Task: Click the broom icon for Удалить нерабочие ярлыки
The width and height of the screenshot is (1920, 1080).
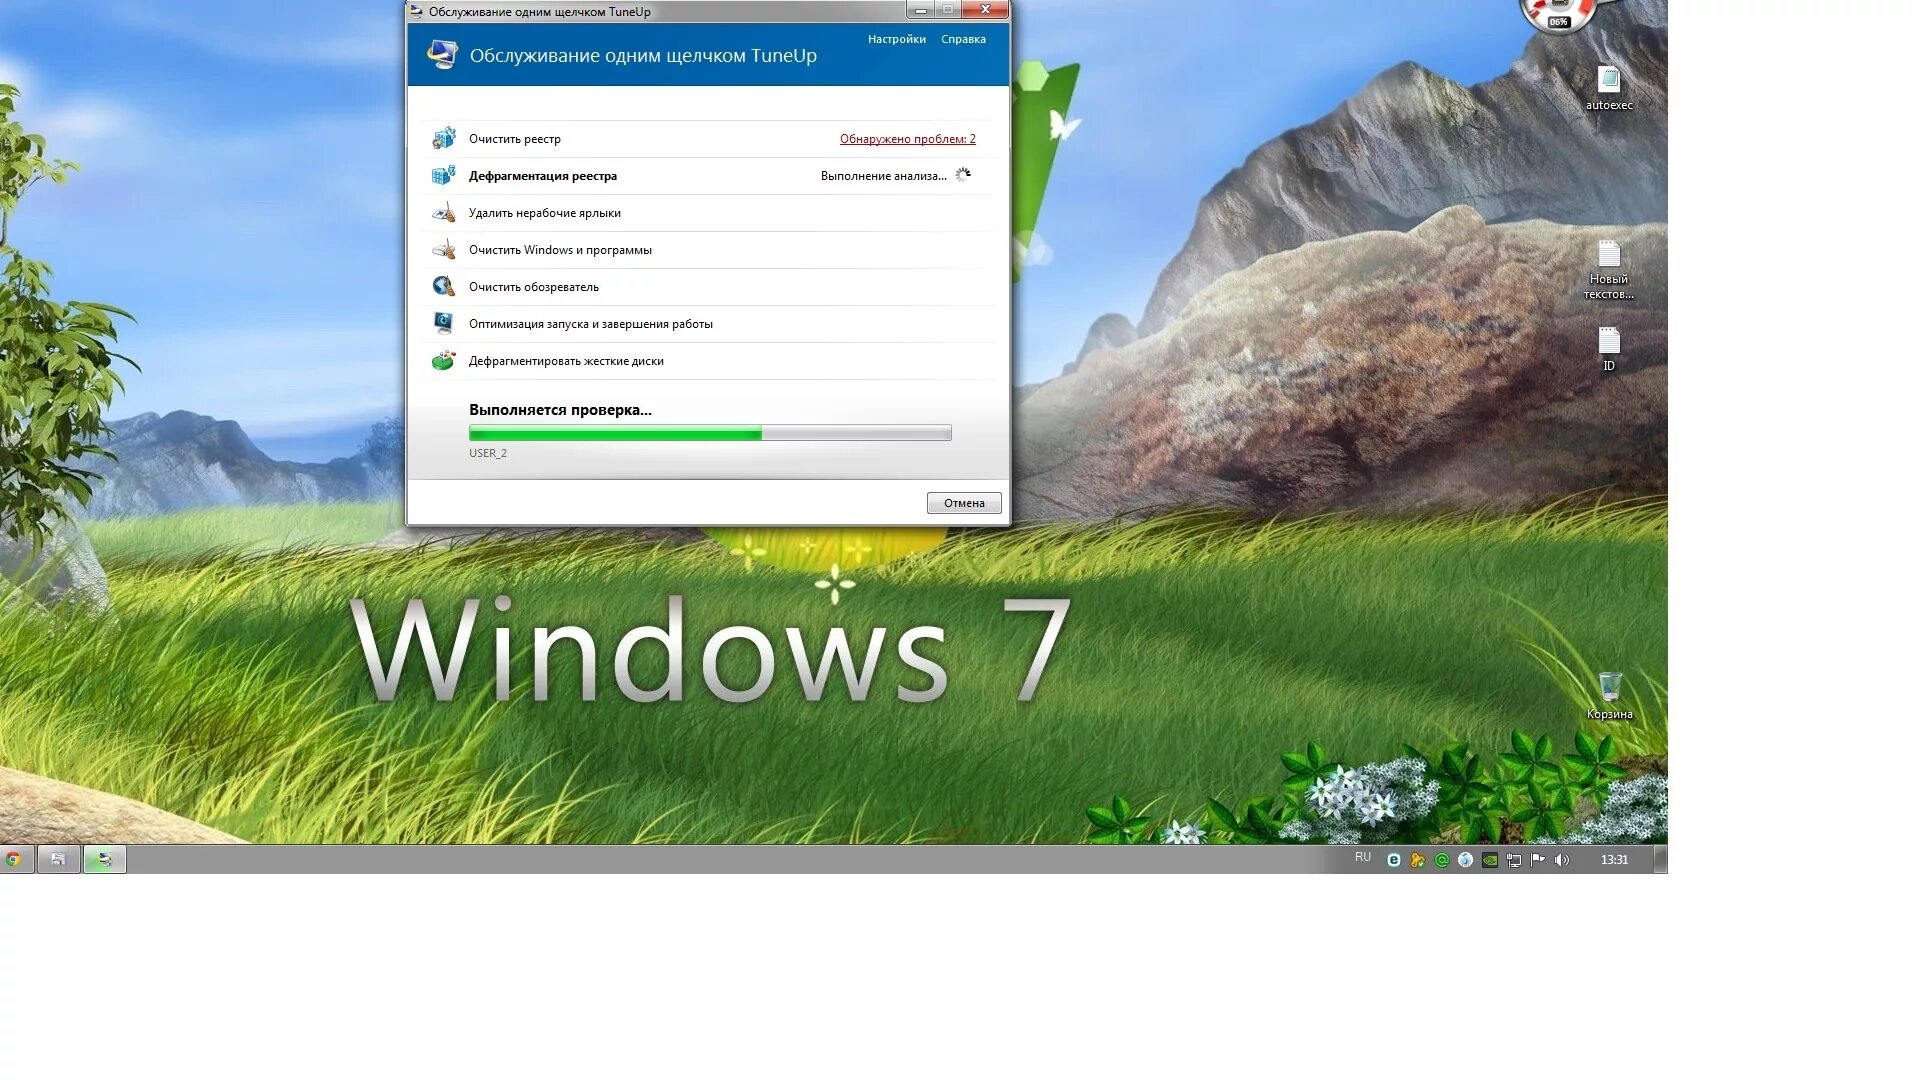Action: (x=443, y=212)
